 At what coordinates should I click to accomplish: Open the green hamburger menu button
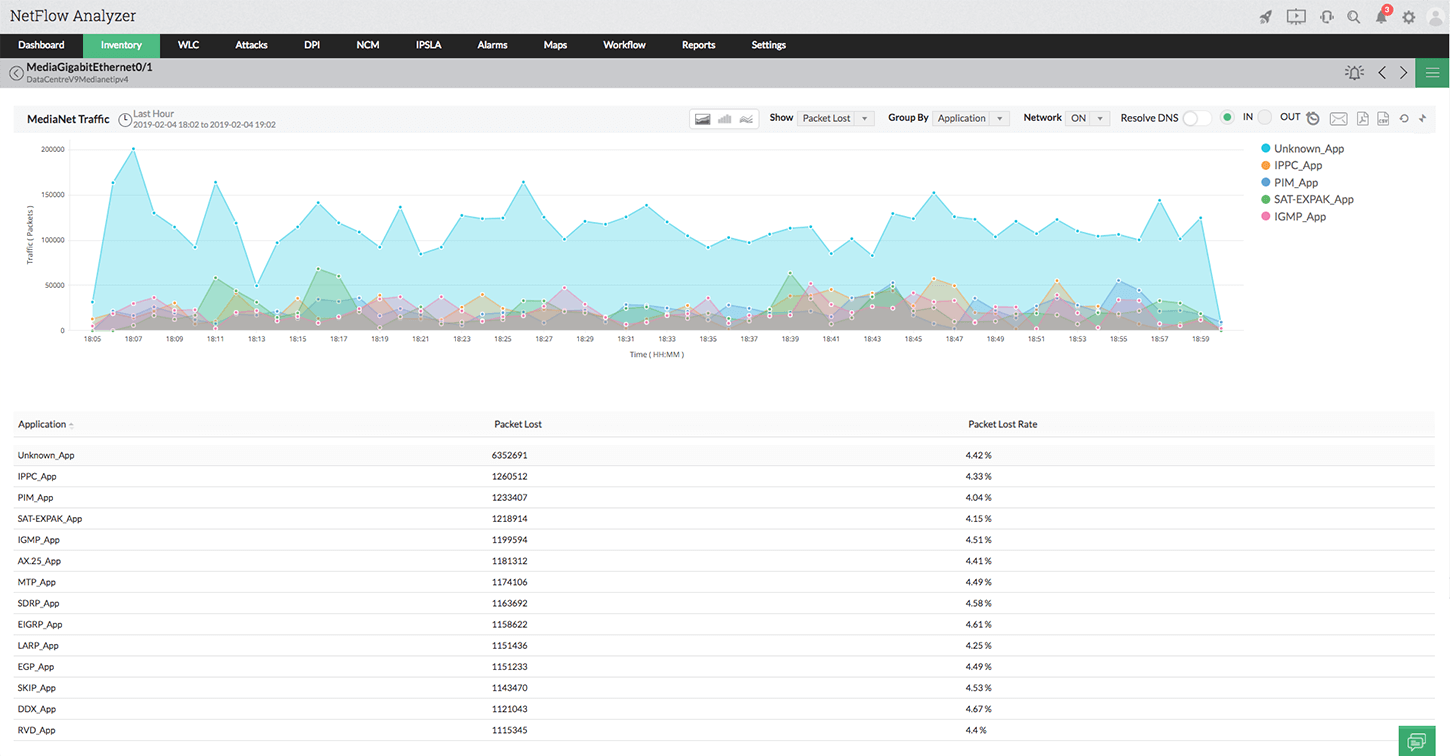click(x=1432, y=73)
